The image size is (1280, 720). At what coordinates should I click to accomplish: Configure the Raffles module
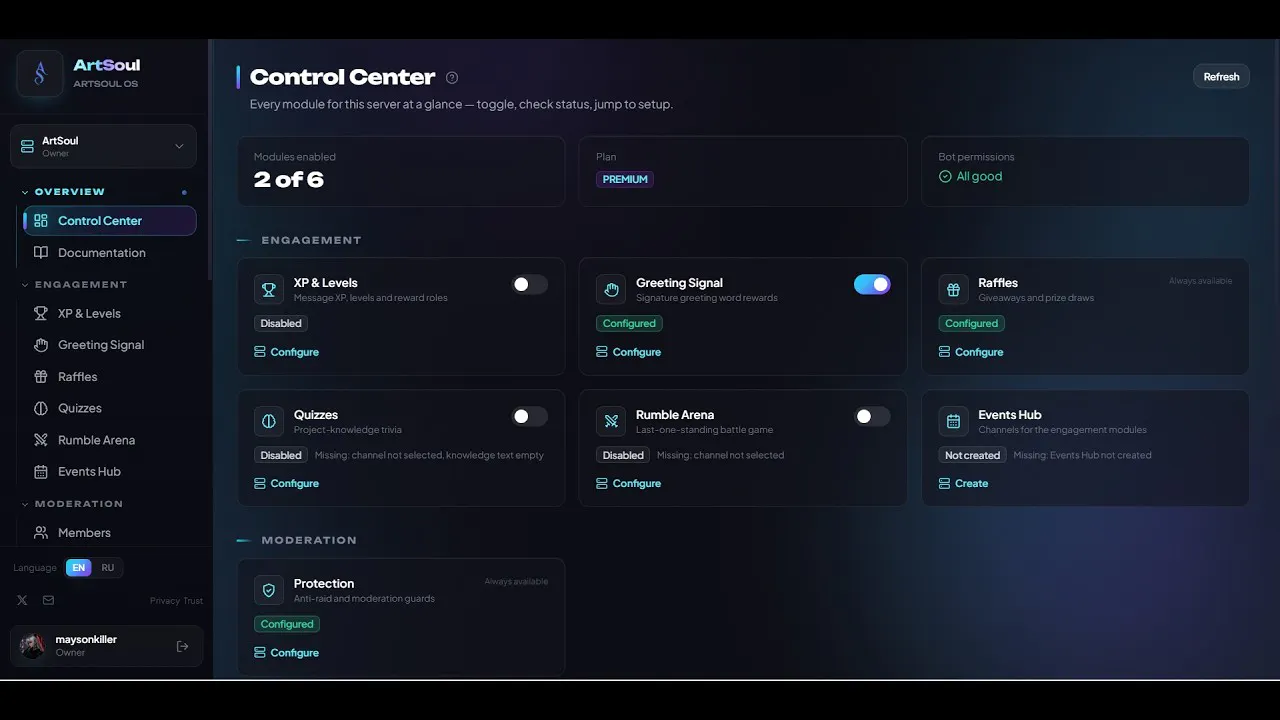970,352
